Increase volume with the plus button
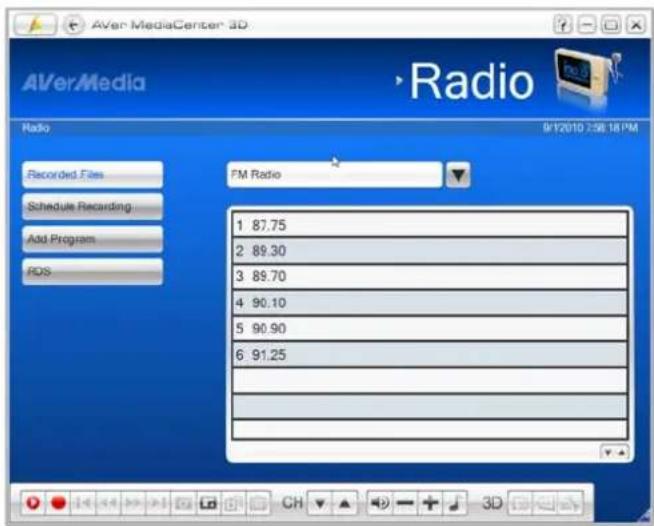 point(430,503)
